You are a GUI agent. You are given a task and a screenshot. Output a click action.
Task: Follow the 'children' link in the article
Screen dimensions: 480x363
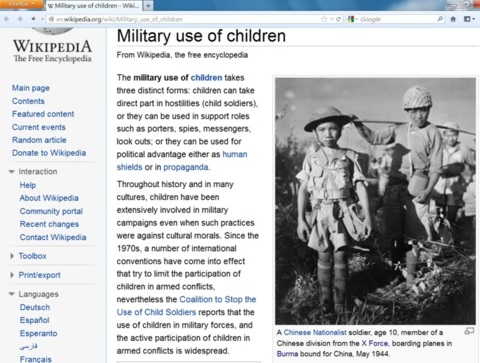(x=206, y=78)
